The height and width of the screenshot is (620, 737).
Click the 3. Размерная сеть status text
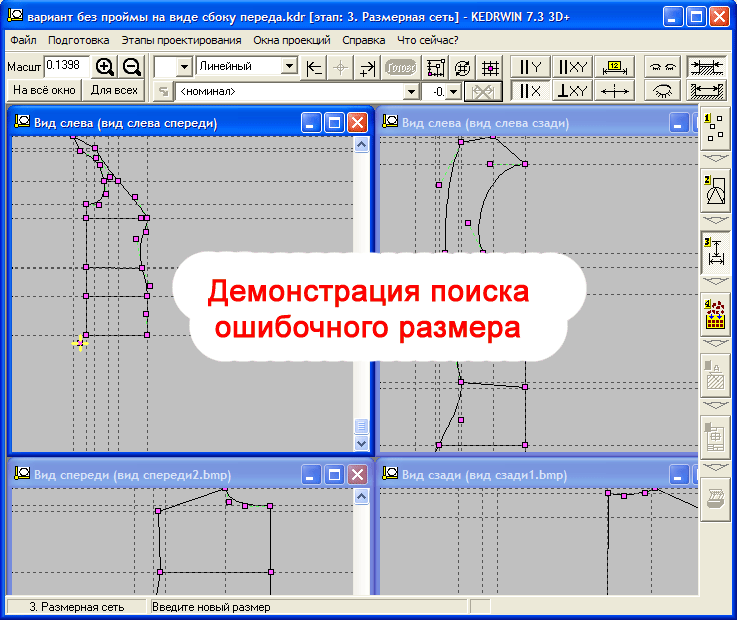[x=77, y=607]
